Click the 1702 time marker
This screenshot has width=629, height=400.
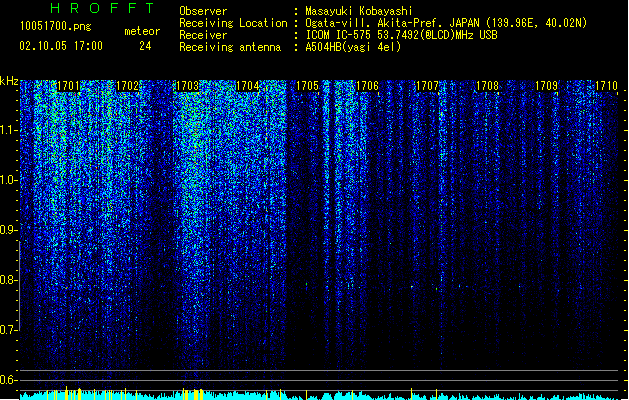click(x=128, y=86)
